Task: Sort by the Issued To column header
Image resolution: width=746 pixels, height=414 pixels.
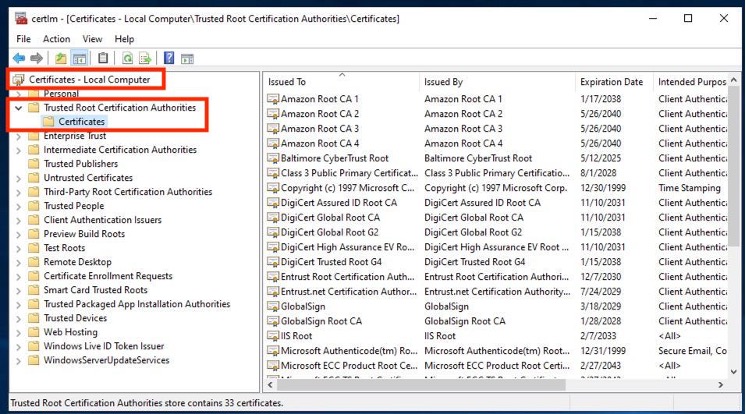Action: click(x=341, y=82)
